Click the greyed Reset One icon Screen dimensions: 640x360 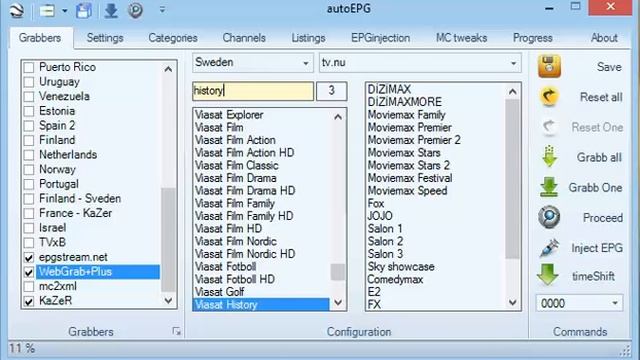click(x=550, y=127)
